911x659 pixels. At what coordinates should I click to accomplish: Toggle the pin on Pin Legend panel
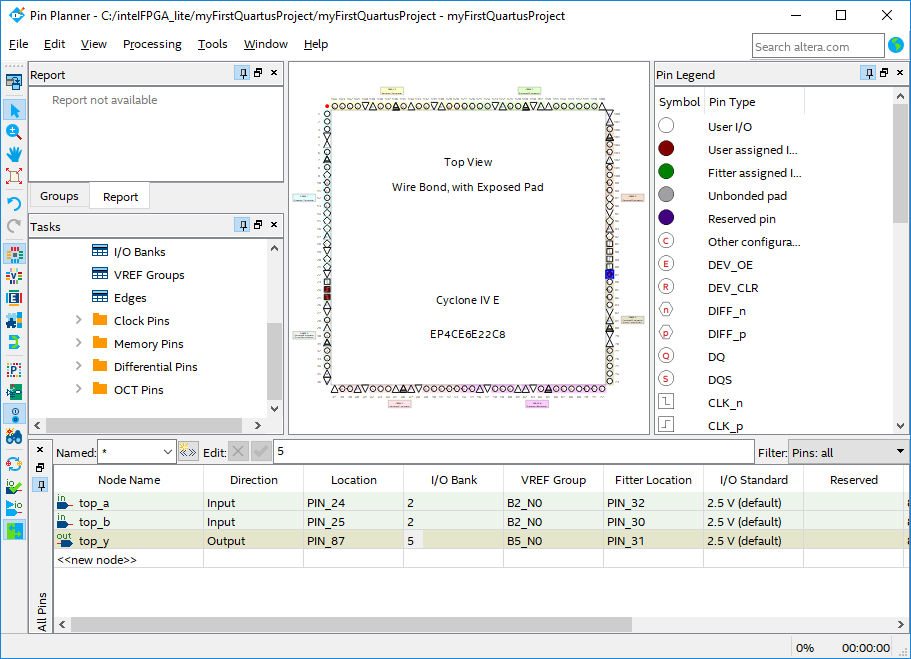pos(869,73)
